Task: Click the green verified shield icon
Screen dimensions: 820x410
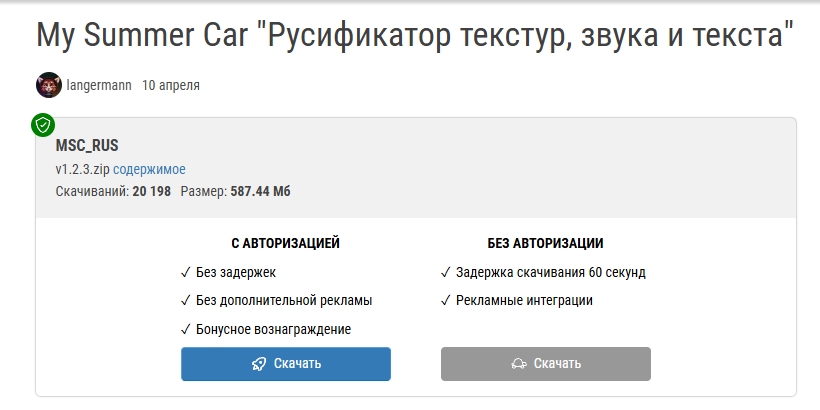Action: (43, 125)
